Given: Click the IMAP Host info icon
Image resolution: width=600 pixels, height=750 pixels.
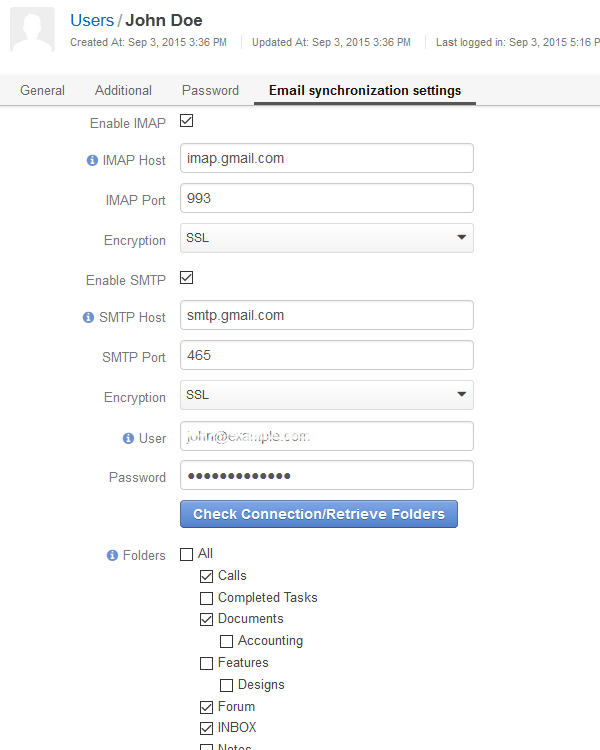Looking at the screenshot, I should [92, 160].
